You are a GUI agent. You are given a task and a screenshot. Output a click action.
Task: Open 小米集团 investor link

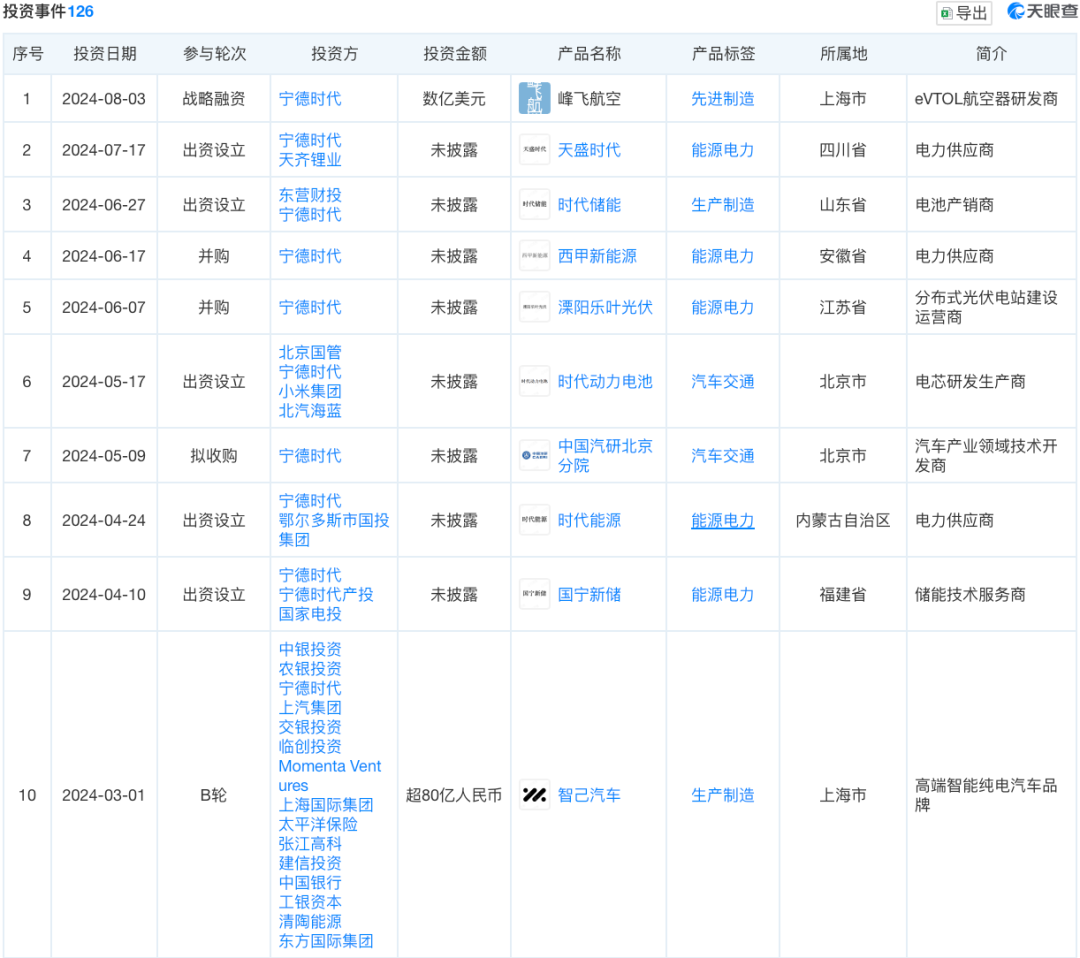[x=310, y=391]
